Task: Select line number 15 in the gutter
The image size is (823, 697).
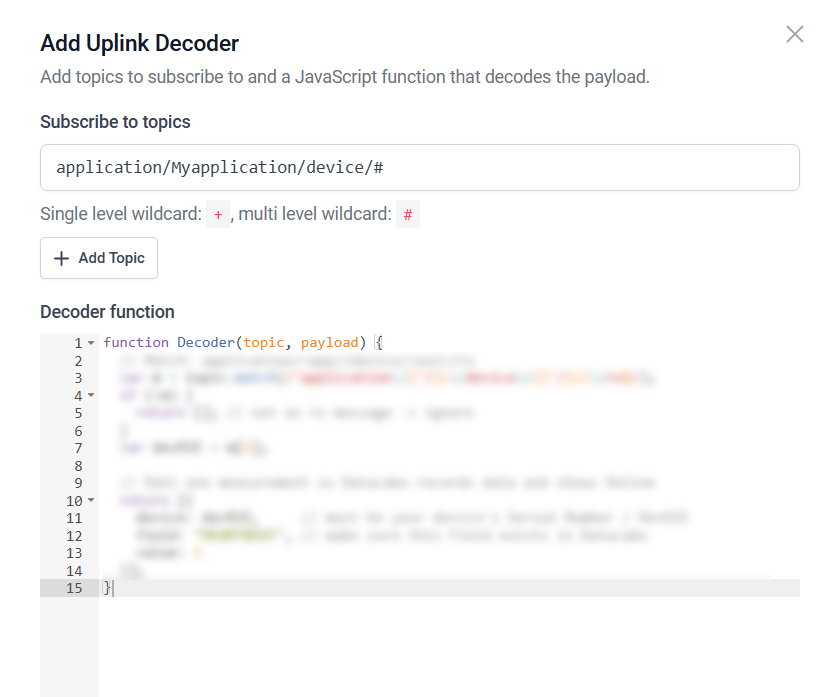Action: tap(75, 588)
